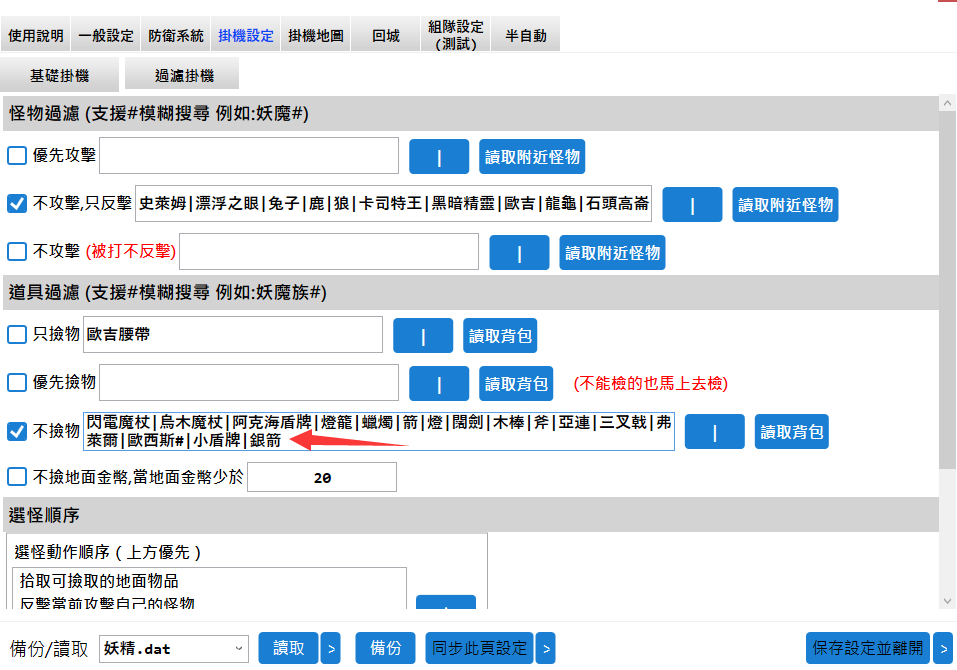Select the 掛機設定 tab

246,35
